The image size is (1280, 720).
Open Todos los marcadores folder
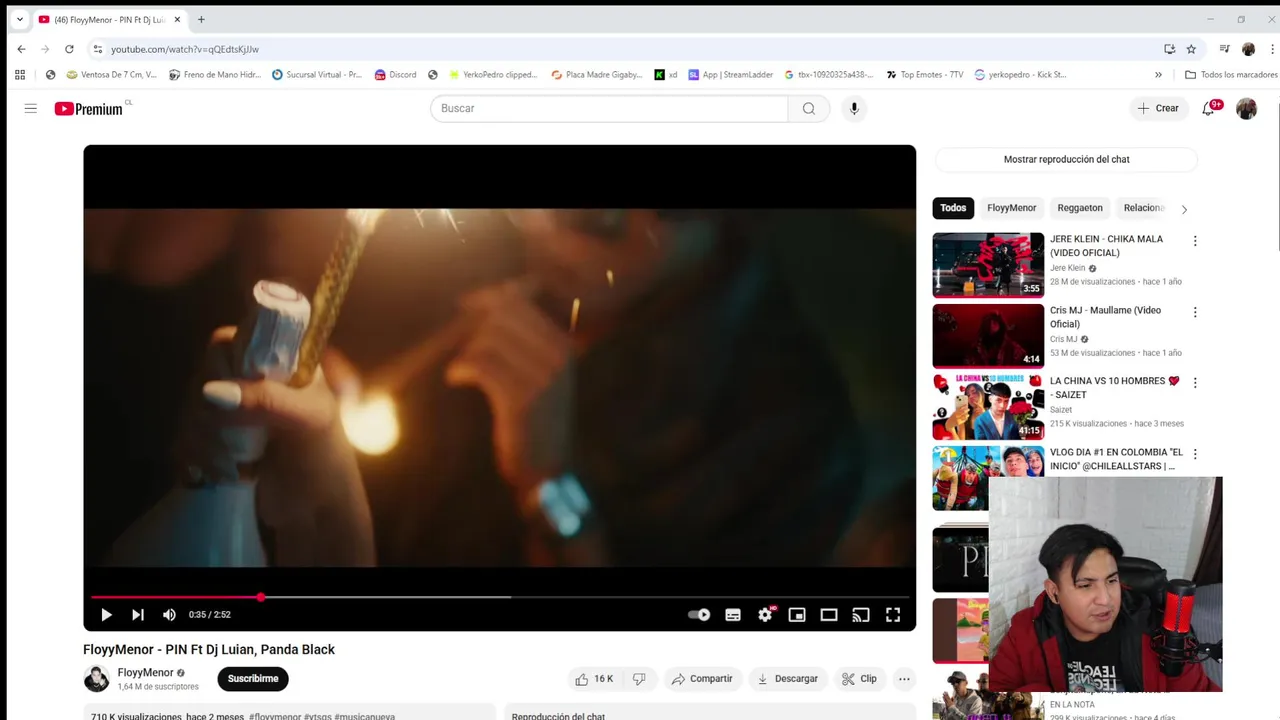[1231, 74]
